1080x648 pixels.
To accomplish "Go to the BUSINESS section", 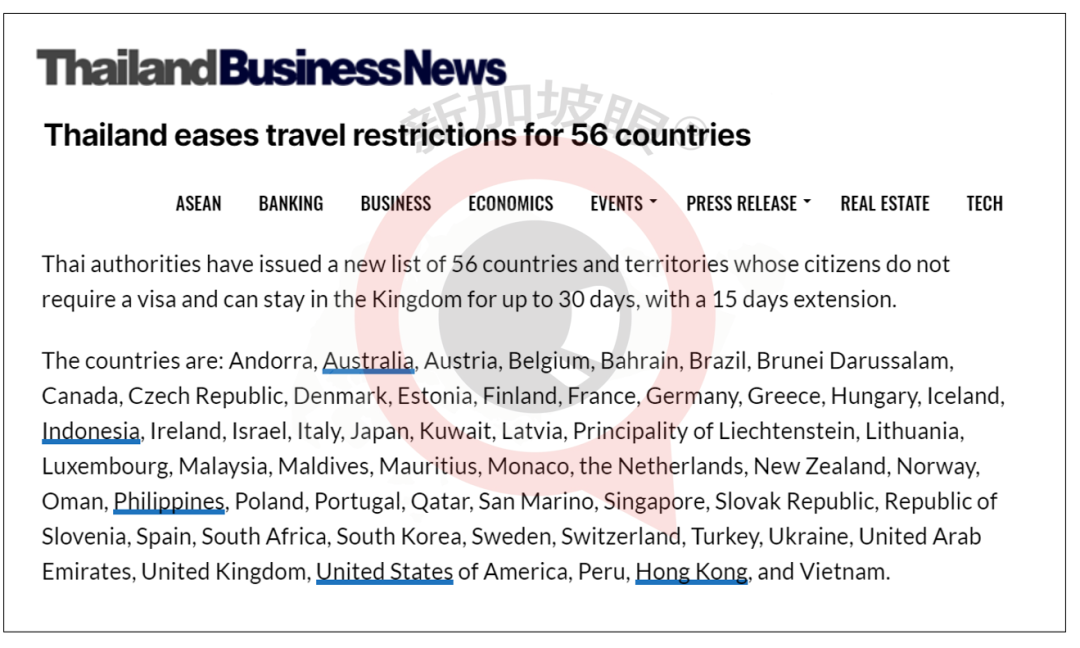I will 396,203.
